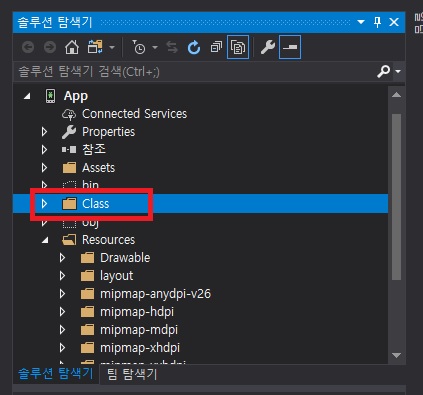Viewport: 423px width, 395px height.
Task: Toggle the Show All Files button
Action: point(238,47)
